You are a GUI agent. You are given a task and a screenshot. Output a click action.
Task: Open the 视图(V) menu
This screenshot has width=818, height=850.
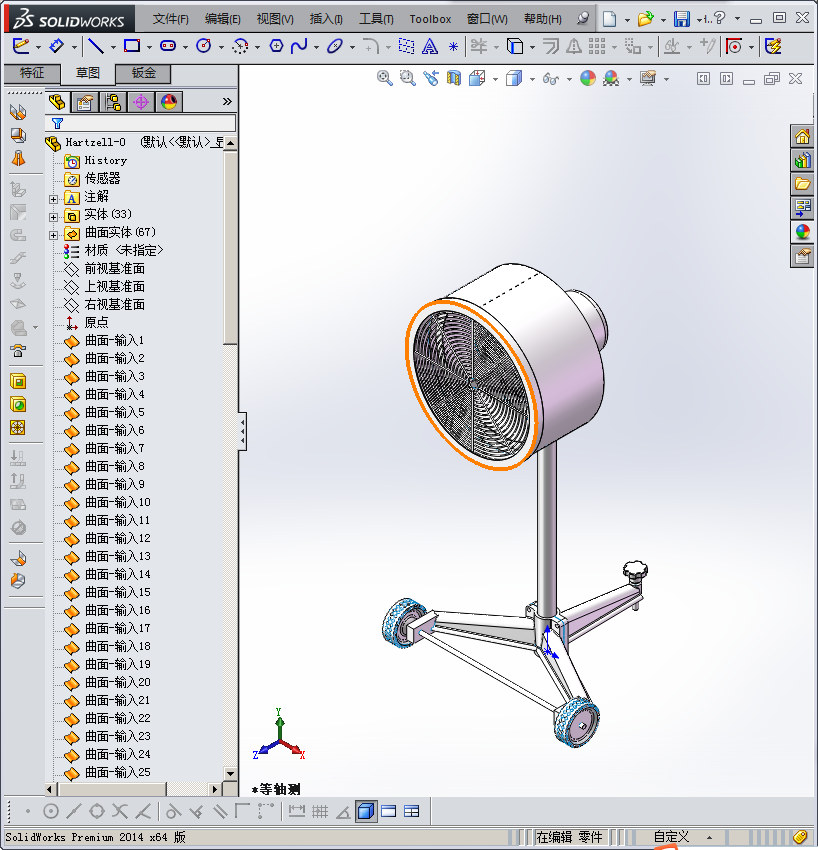pos(275,19)
